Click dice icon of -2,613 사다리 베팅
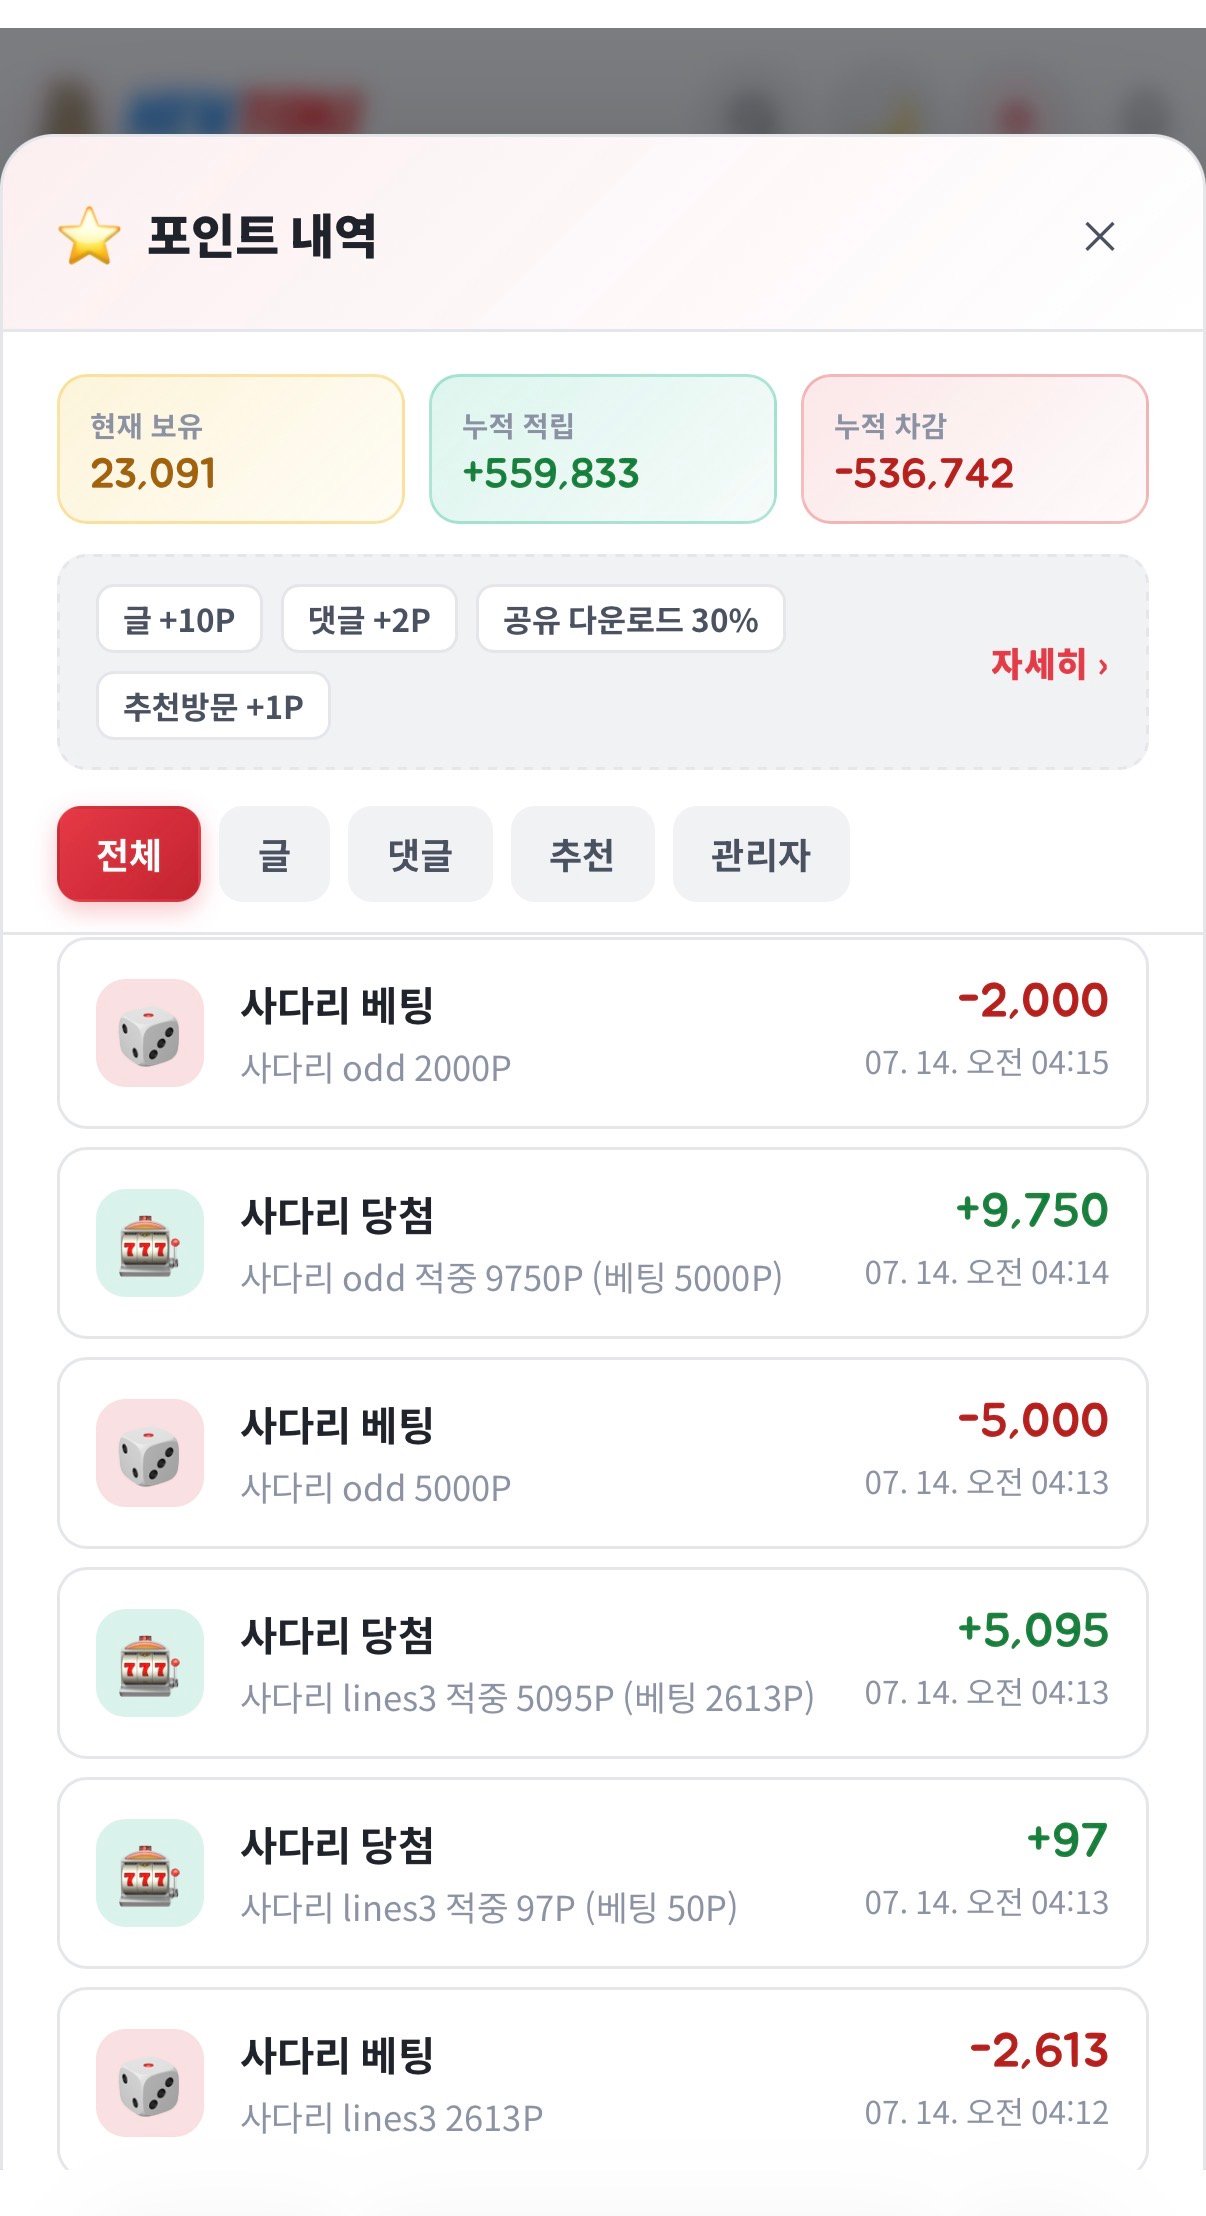 (150, 2083)
